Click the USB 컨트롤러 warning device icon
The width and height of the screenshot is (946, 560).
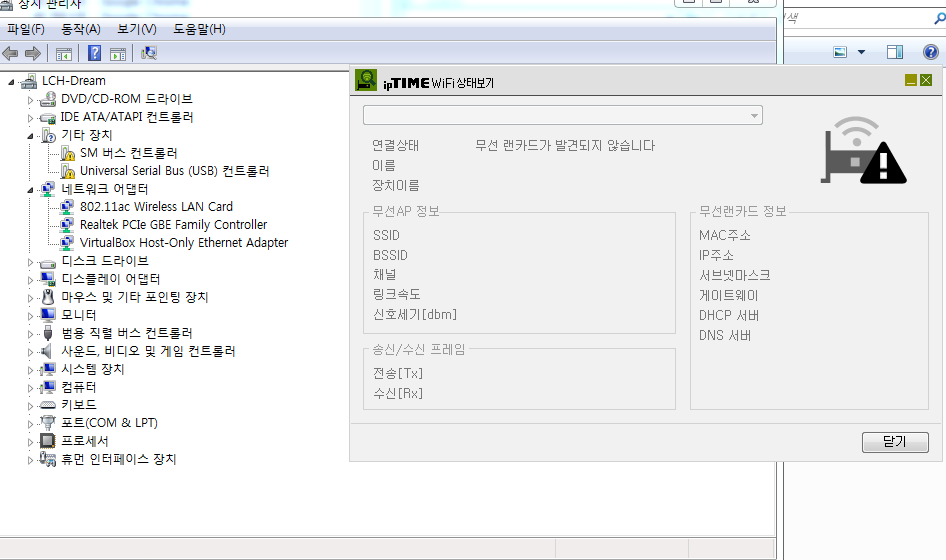pos(68,171)
